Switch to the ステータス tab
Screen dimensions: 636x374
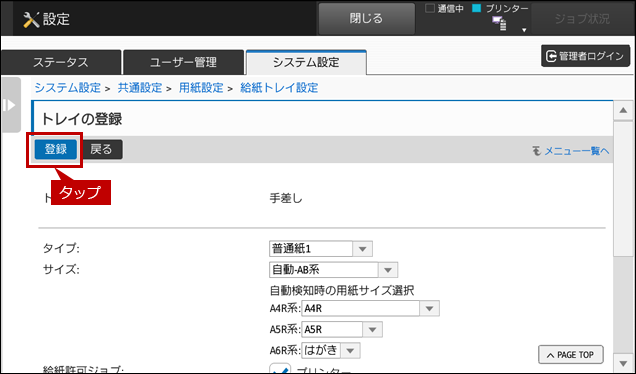61,62
